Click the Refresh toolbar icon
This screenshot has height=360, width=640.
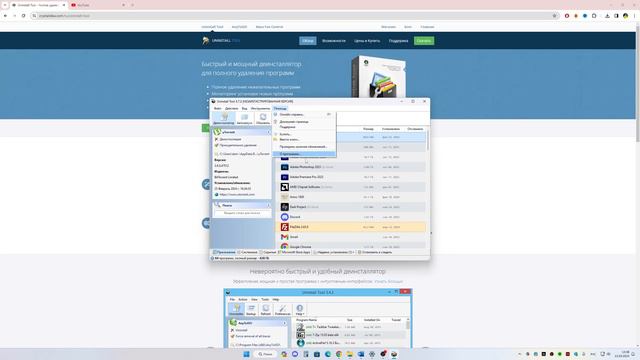[263, 118]
